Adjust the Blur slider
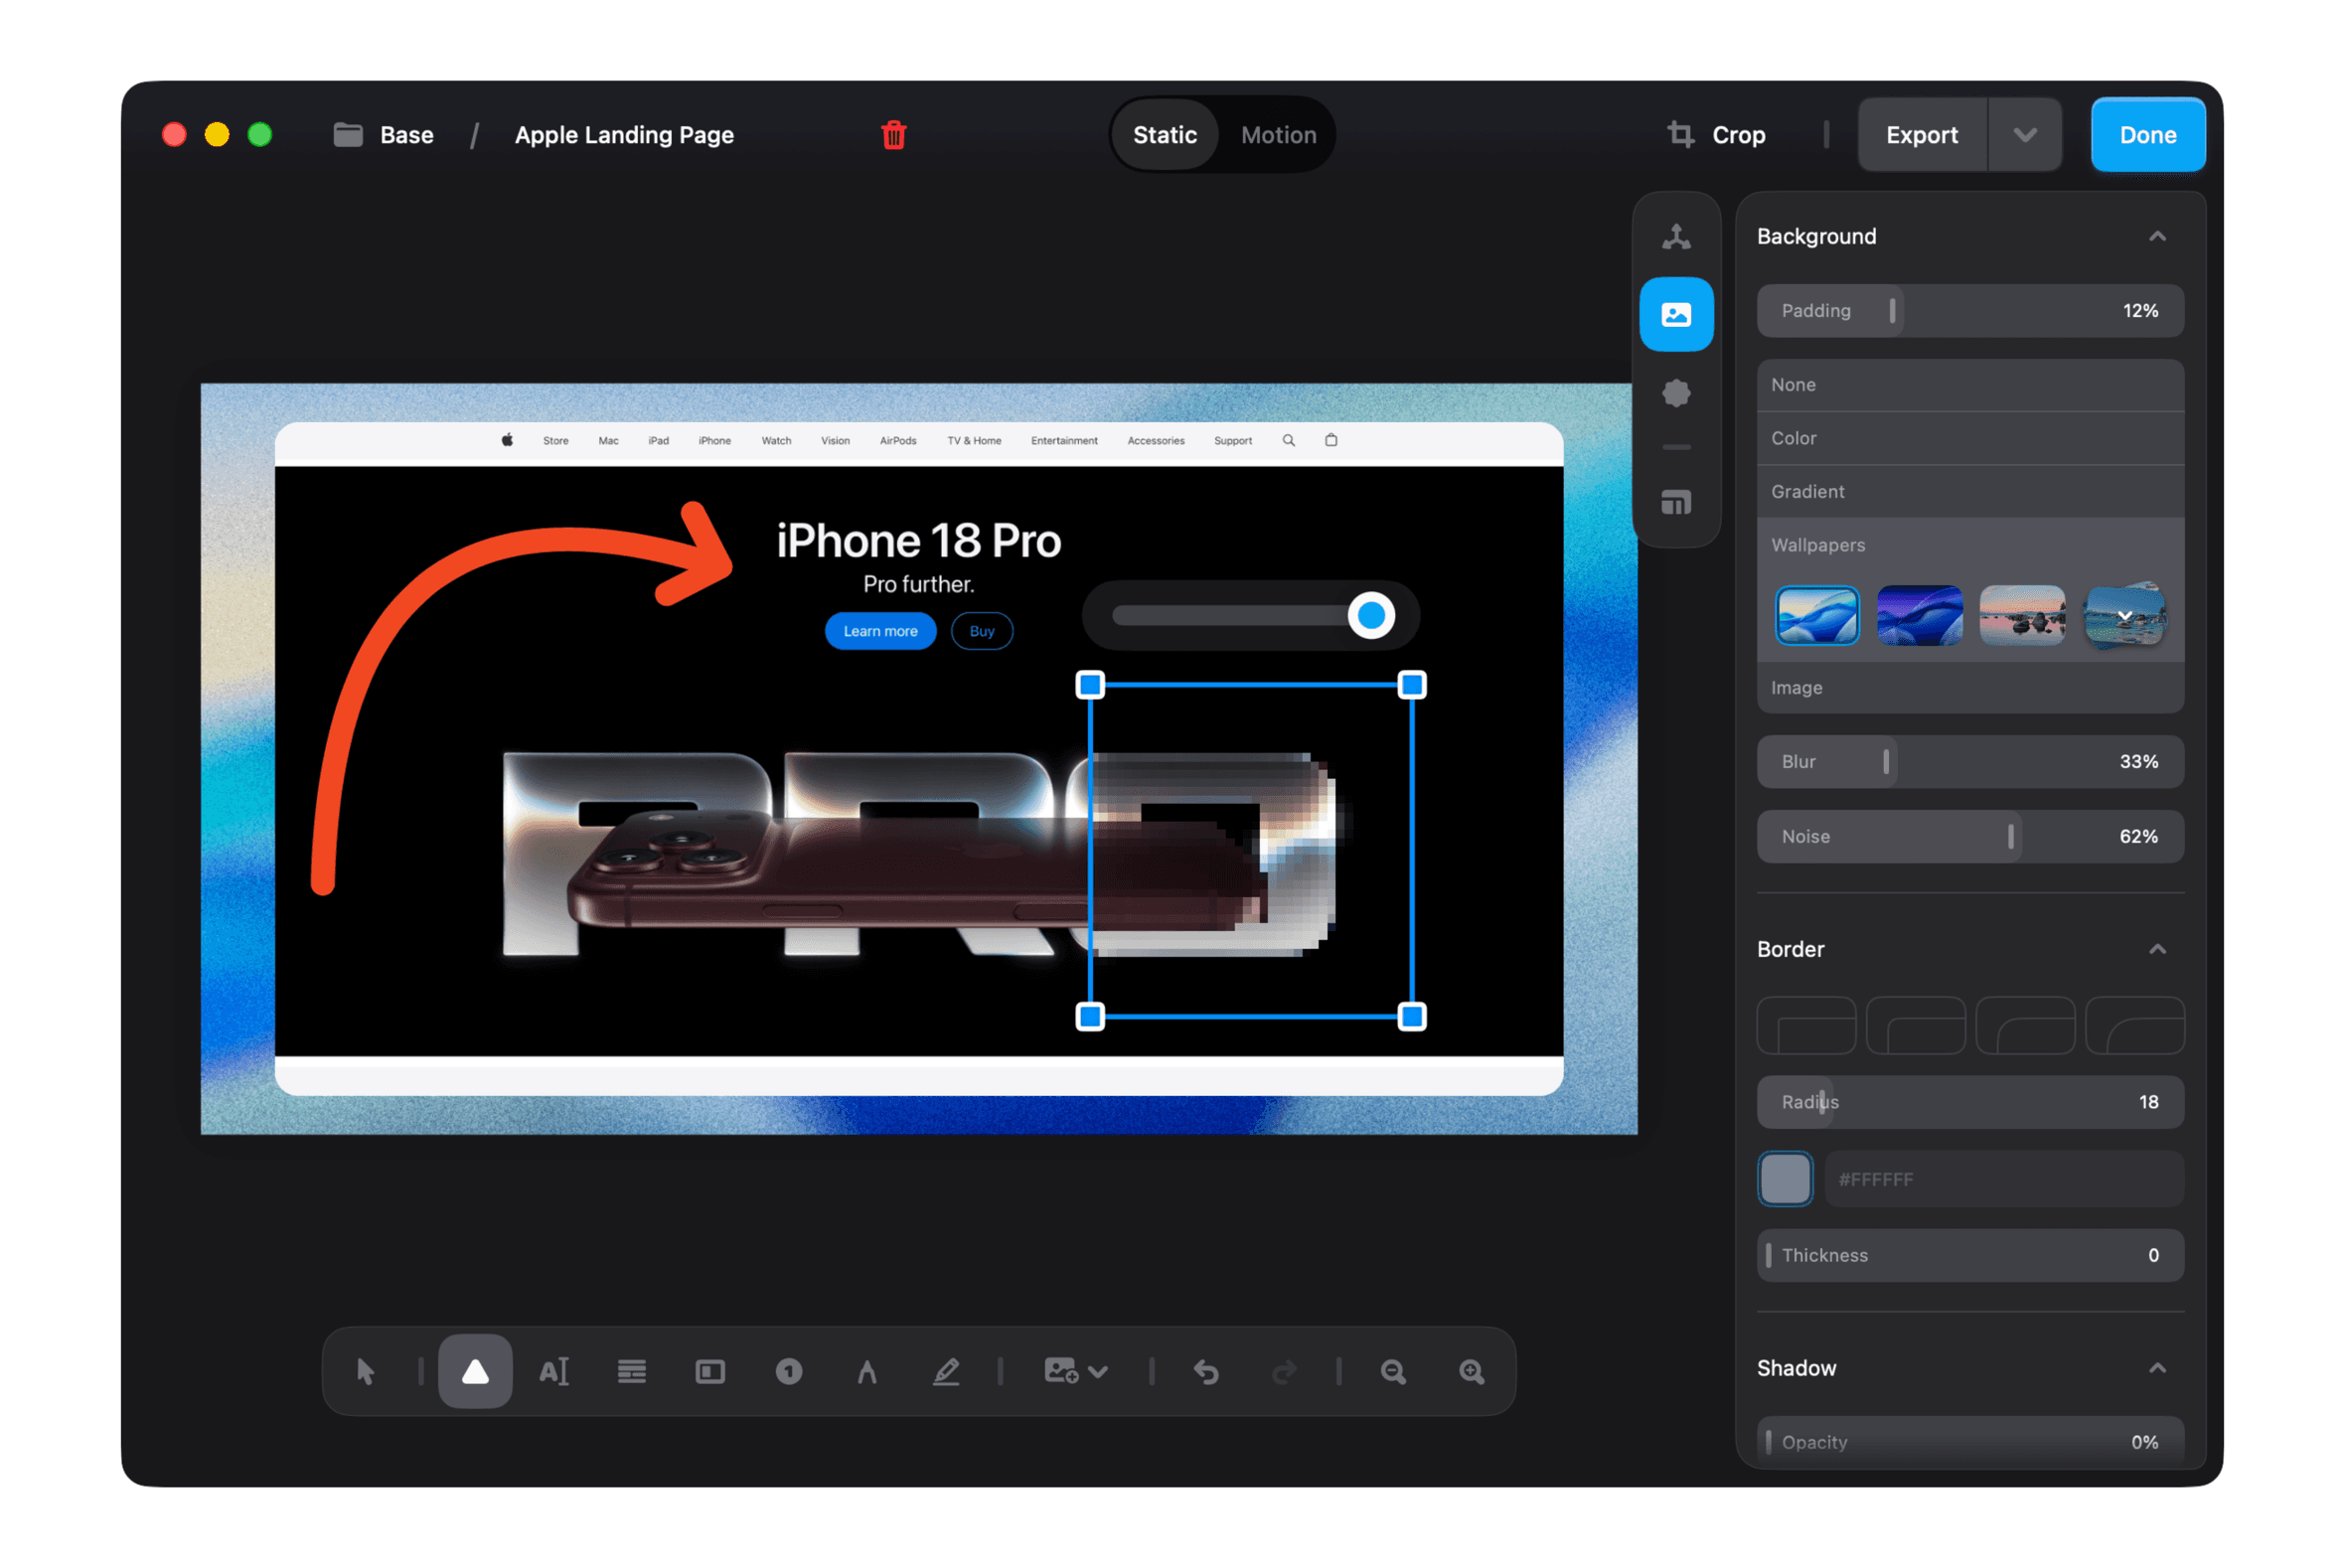 [x=1970, y=762]
